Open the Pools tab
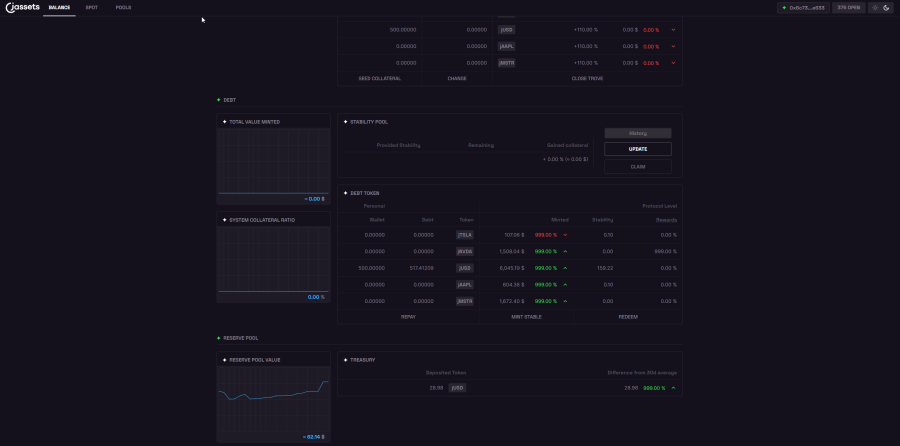Viewport: 900px width, 446px height. pyautogui.click(x=123, y=7)
